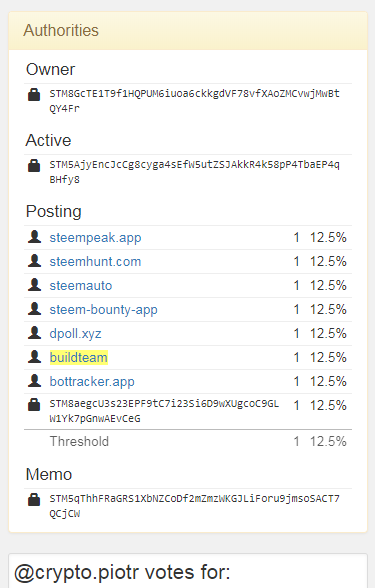This screenshot has height=588, width=375.
Task: Click the lock icon beside Memo key
Action: 34,500
